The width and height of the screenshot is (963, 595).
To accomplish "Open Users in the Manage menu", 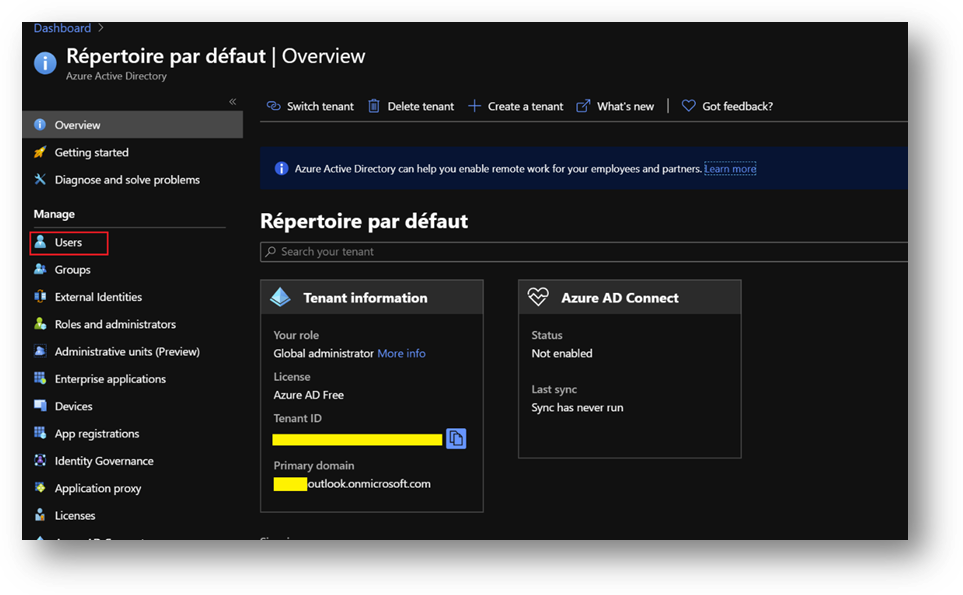I will (x=68, y=242).
